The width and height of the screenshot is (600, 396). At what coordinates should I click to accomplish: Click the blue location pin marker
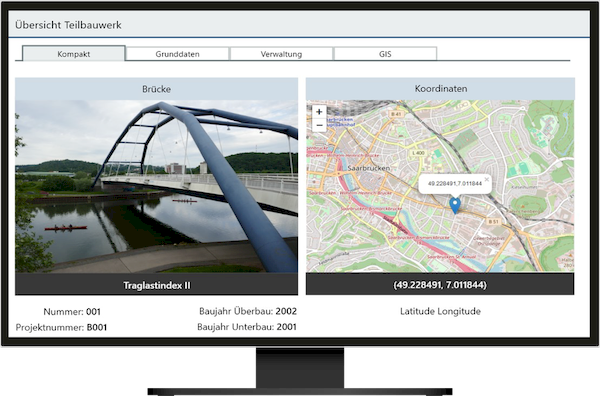pyautogui.click(x=455, y=205)
